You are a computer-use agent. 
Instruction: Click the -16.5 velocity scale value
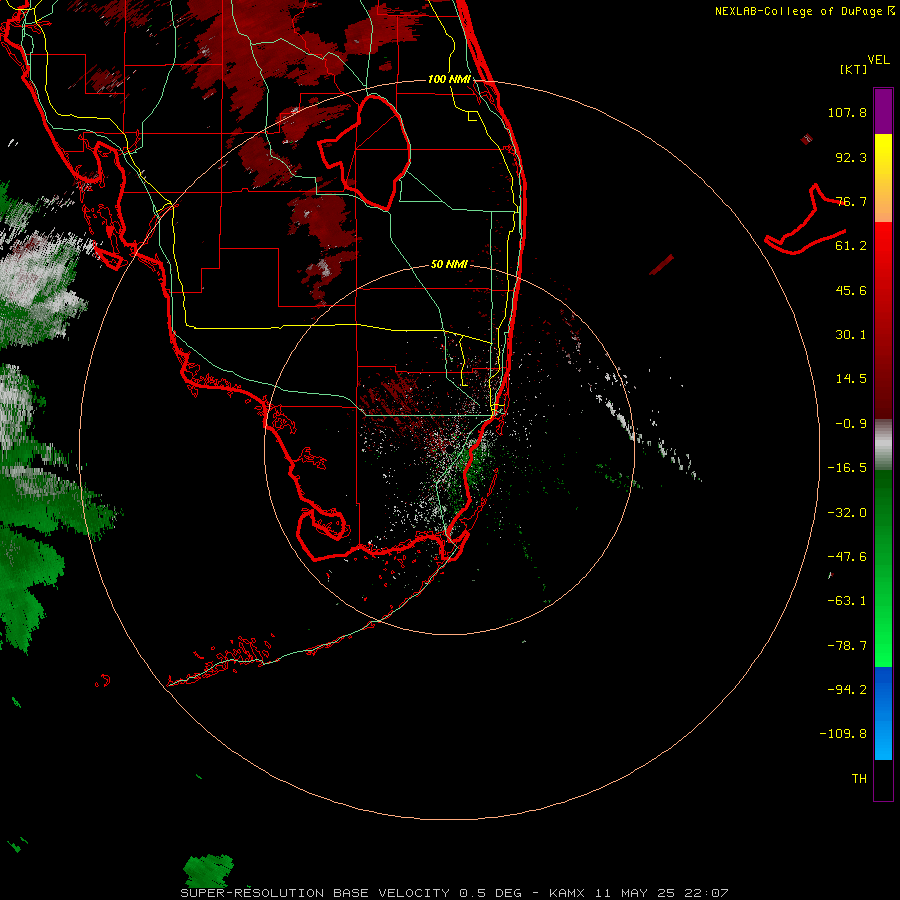847,468
